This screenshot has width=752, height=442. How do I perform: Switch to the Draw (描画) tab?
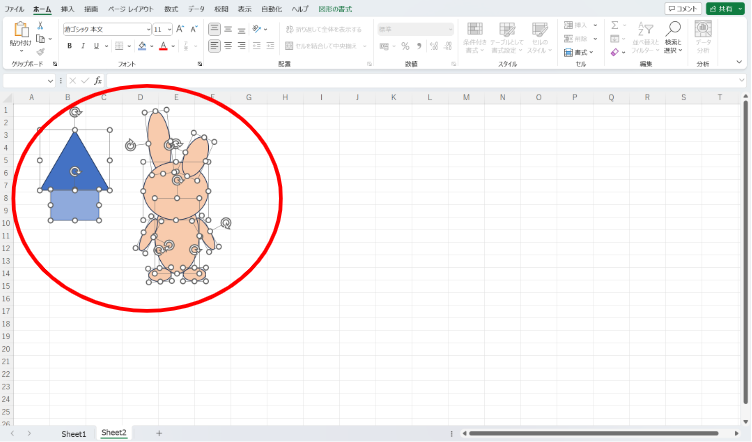click(91, 9)
